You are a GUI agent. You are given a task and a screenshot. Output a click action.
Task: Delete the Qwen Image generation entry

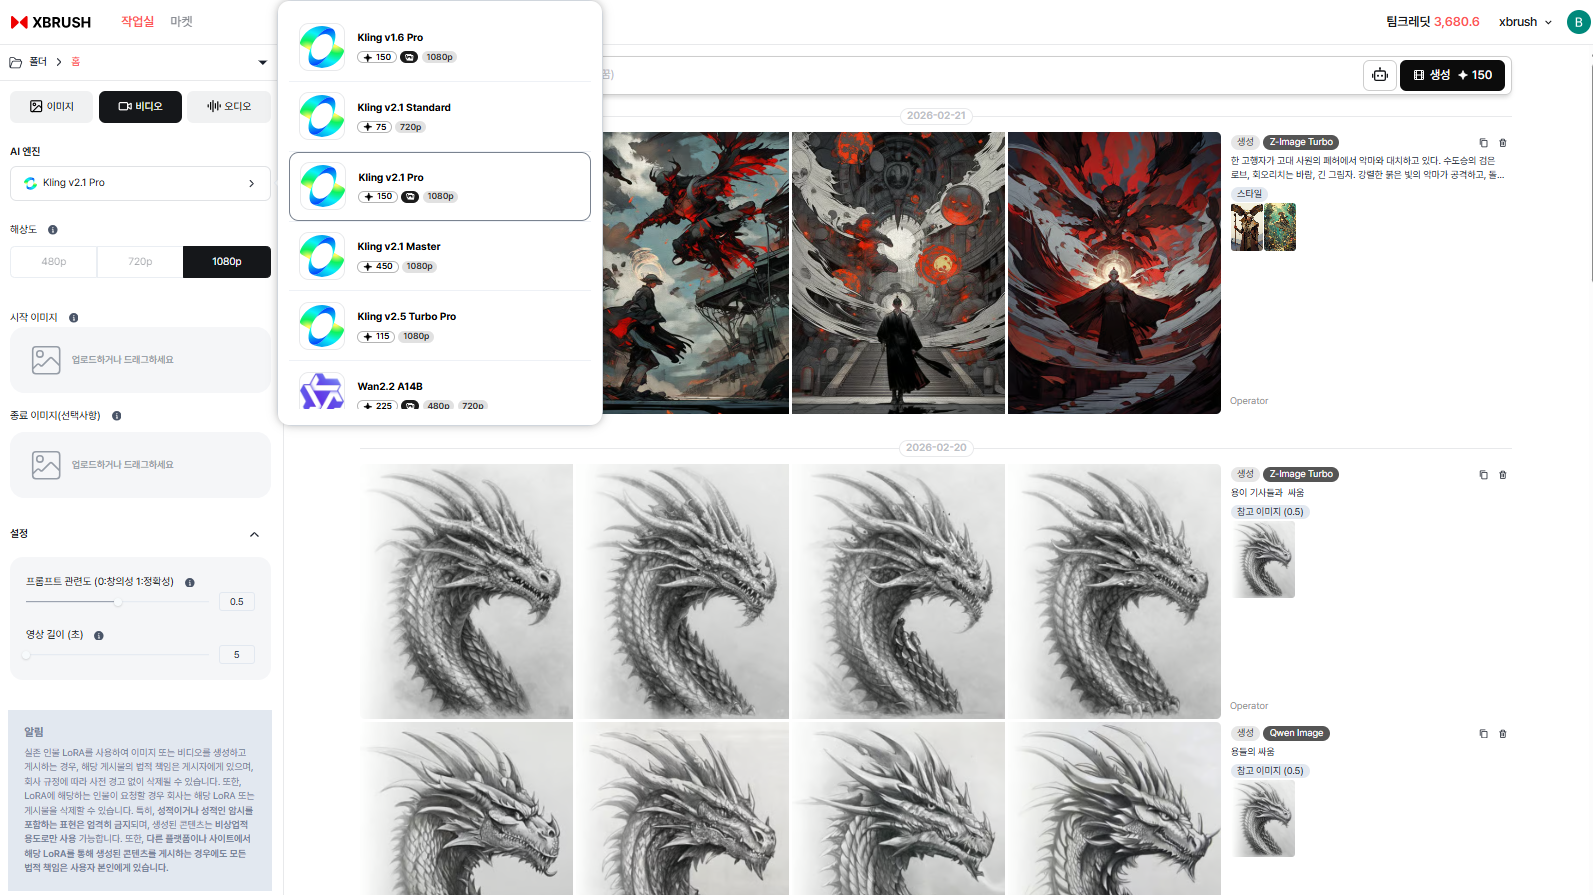1502,734
